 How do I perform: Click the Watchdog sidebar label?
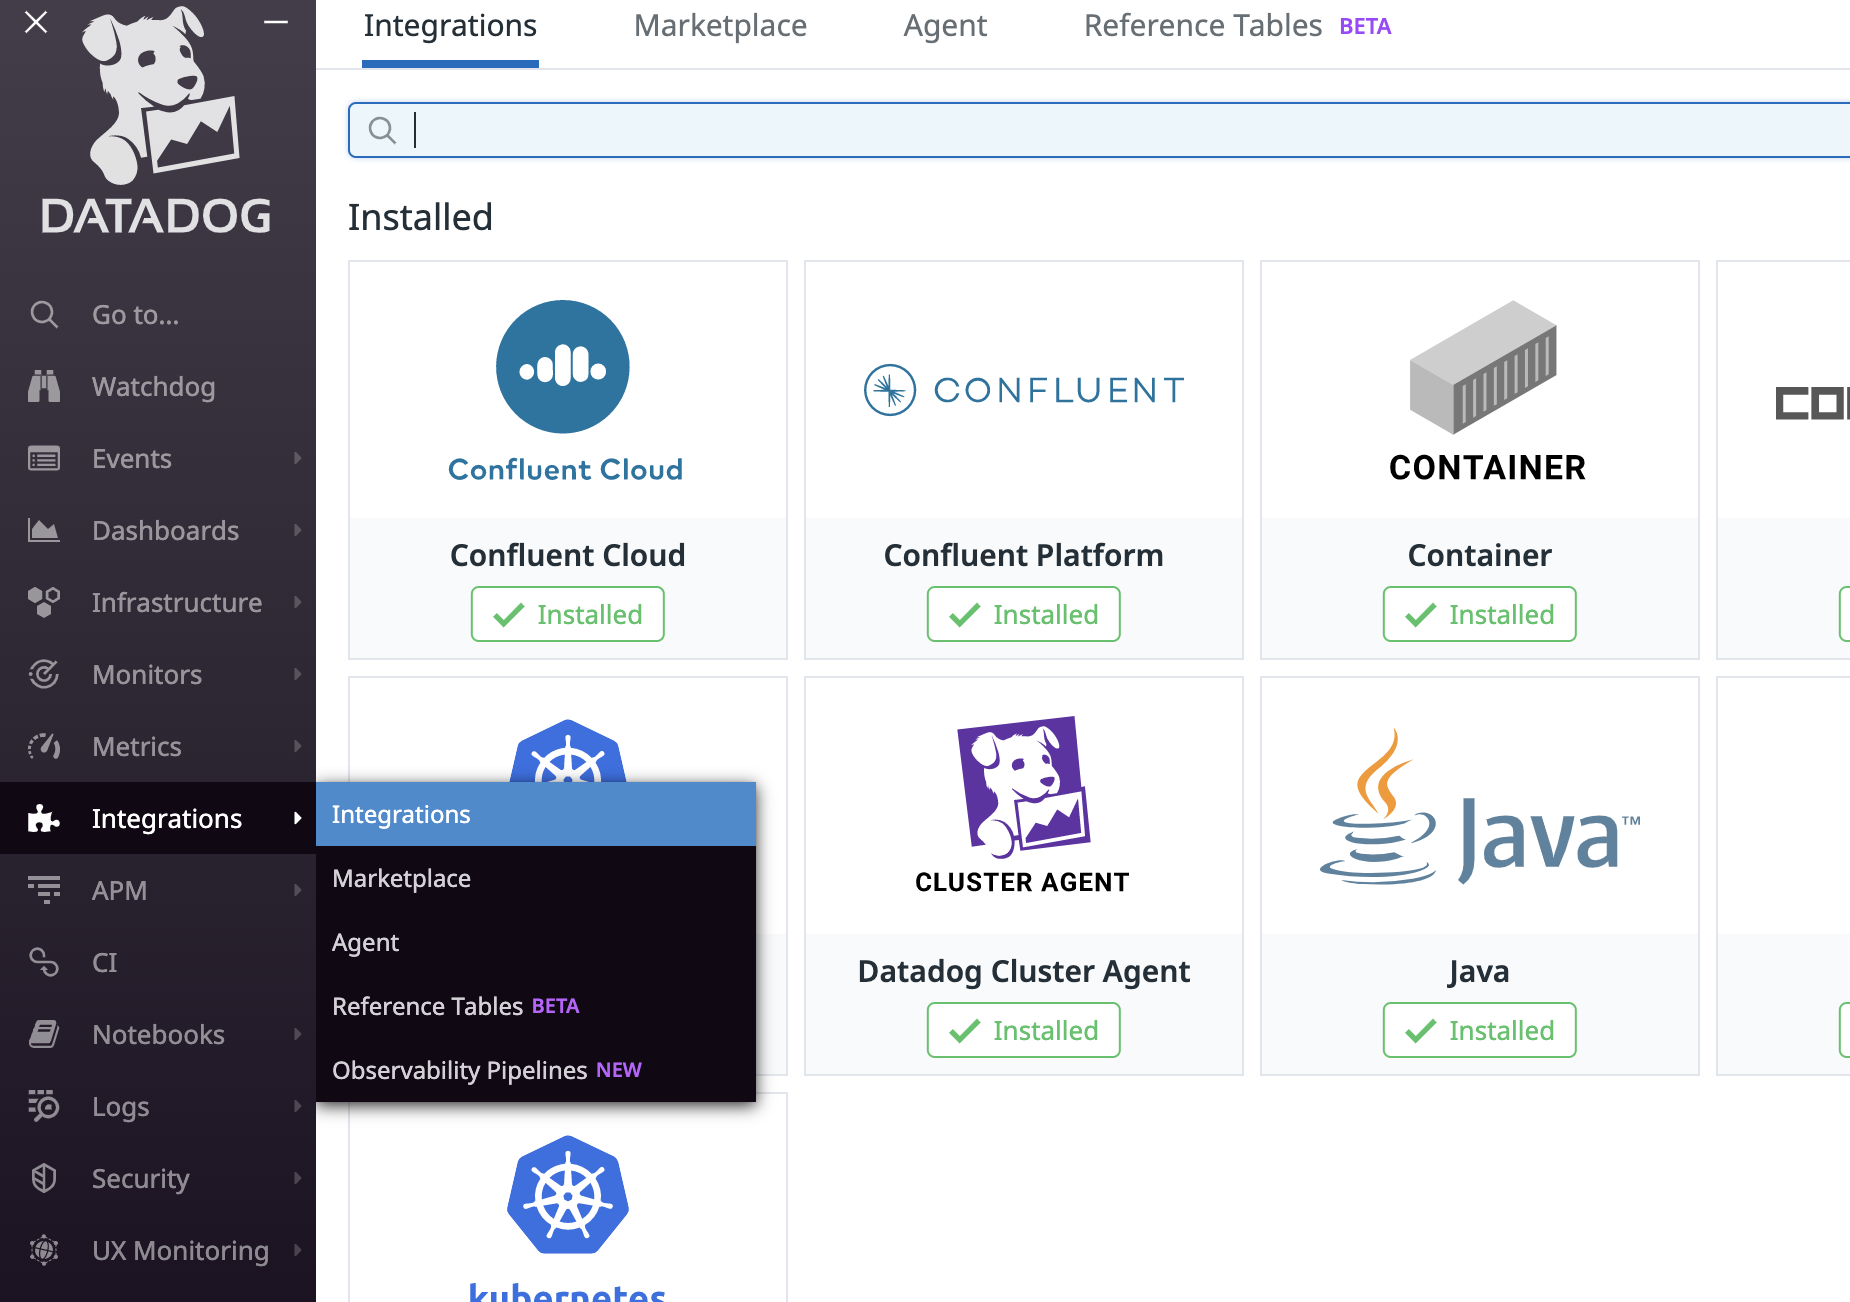pyautogui.click(x=153, y=387)
